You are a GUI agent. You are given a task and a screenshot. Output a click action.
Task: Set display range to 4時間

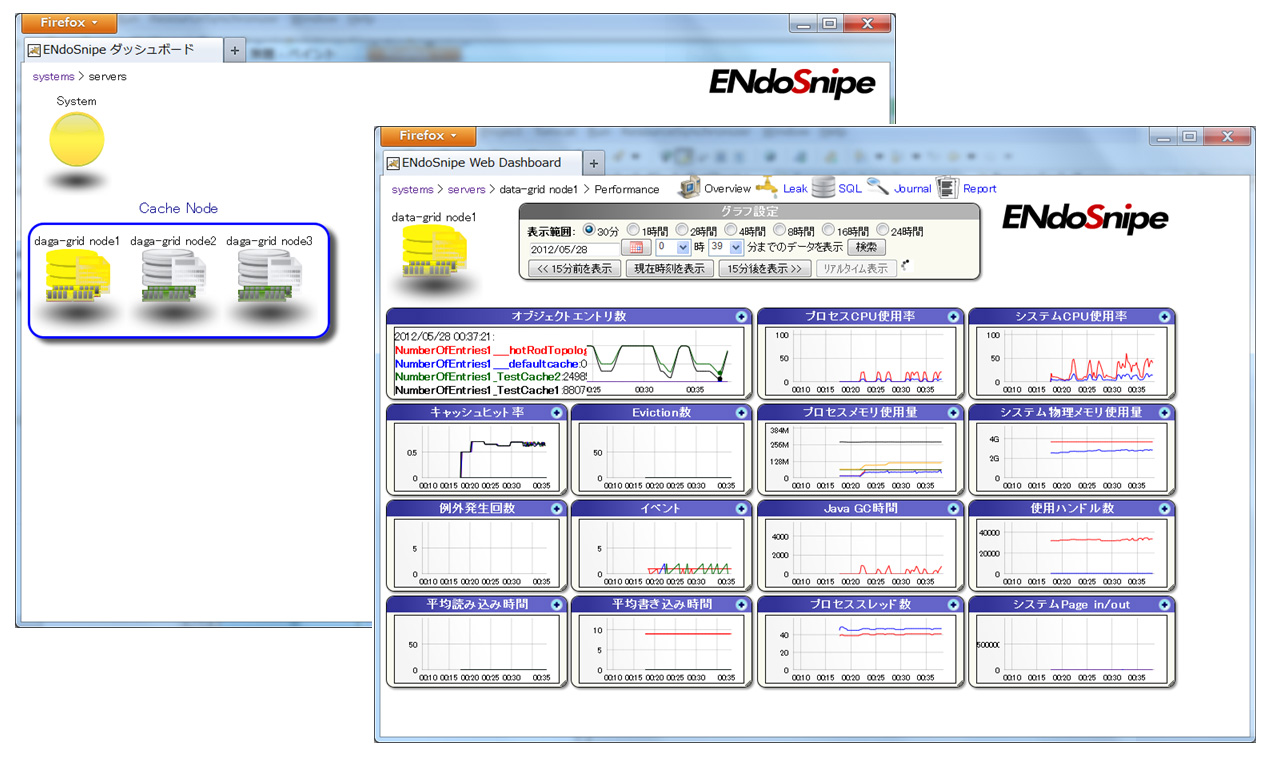click(732, 230)
